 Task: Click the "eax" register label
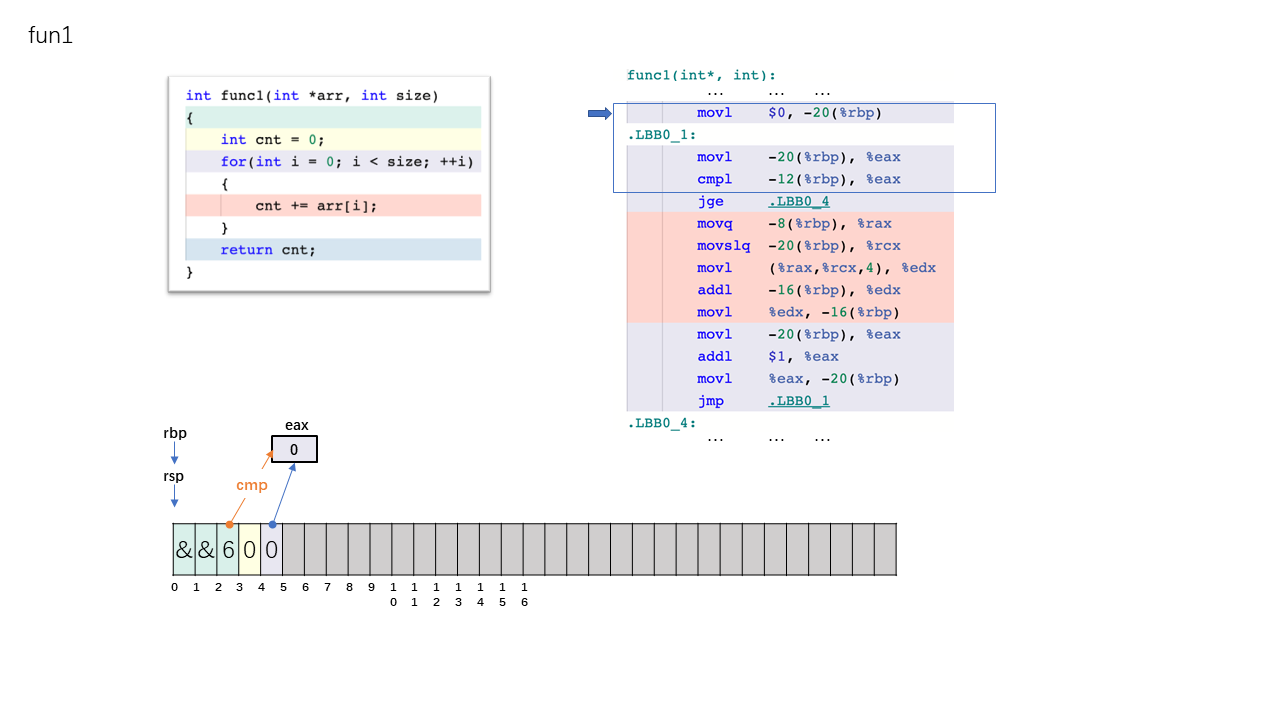[297, 425]
